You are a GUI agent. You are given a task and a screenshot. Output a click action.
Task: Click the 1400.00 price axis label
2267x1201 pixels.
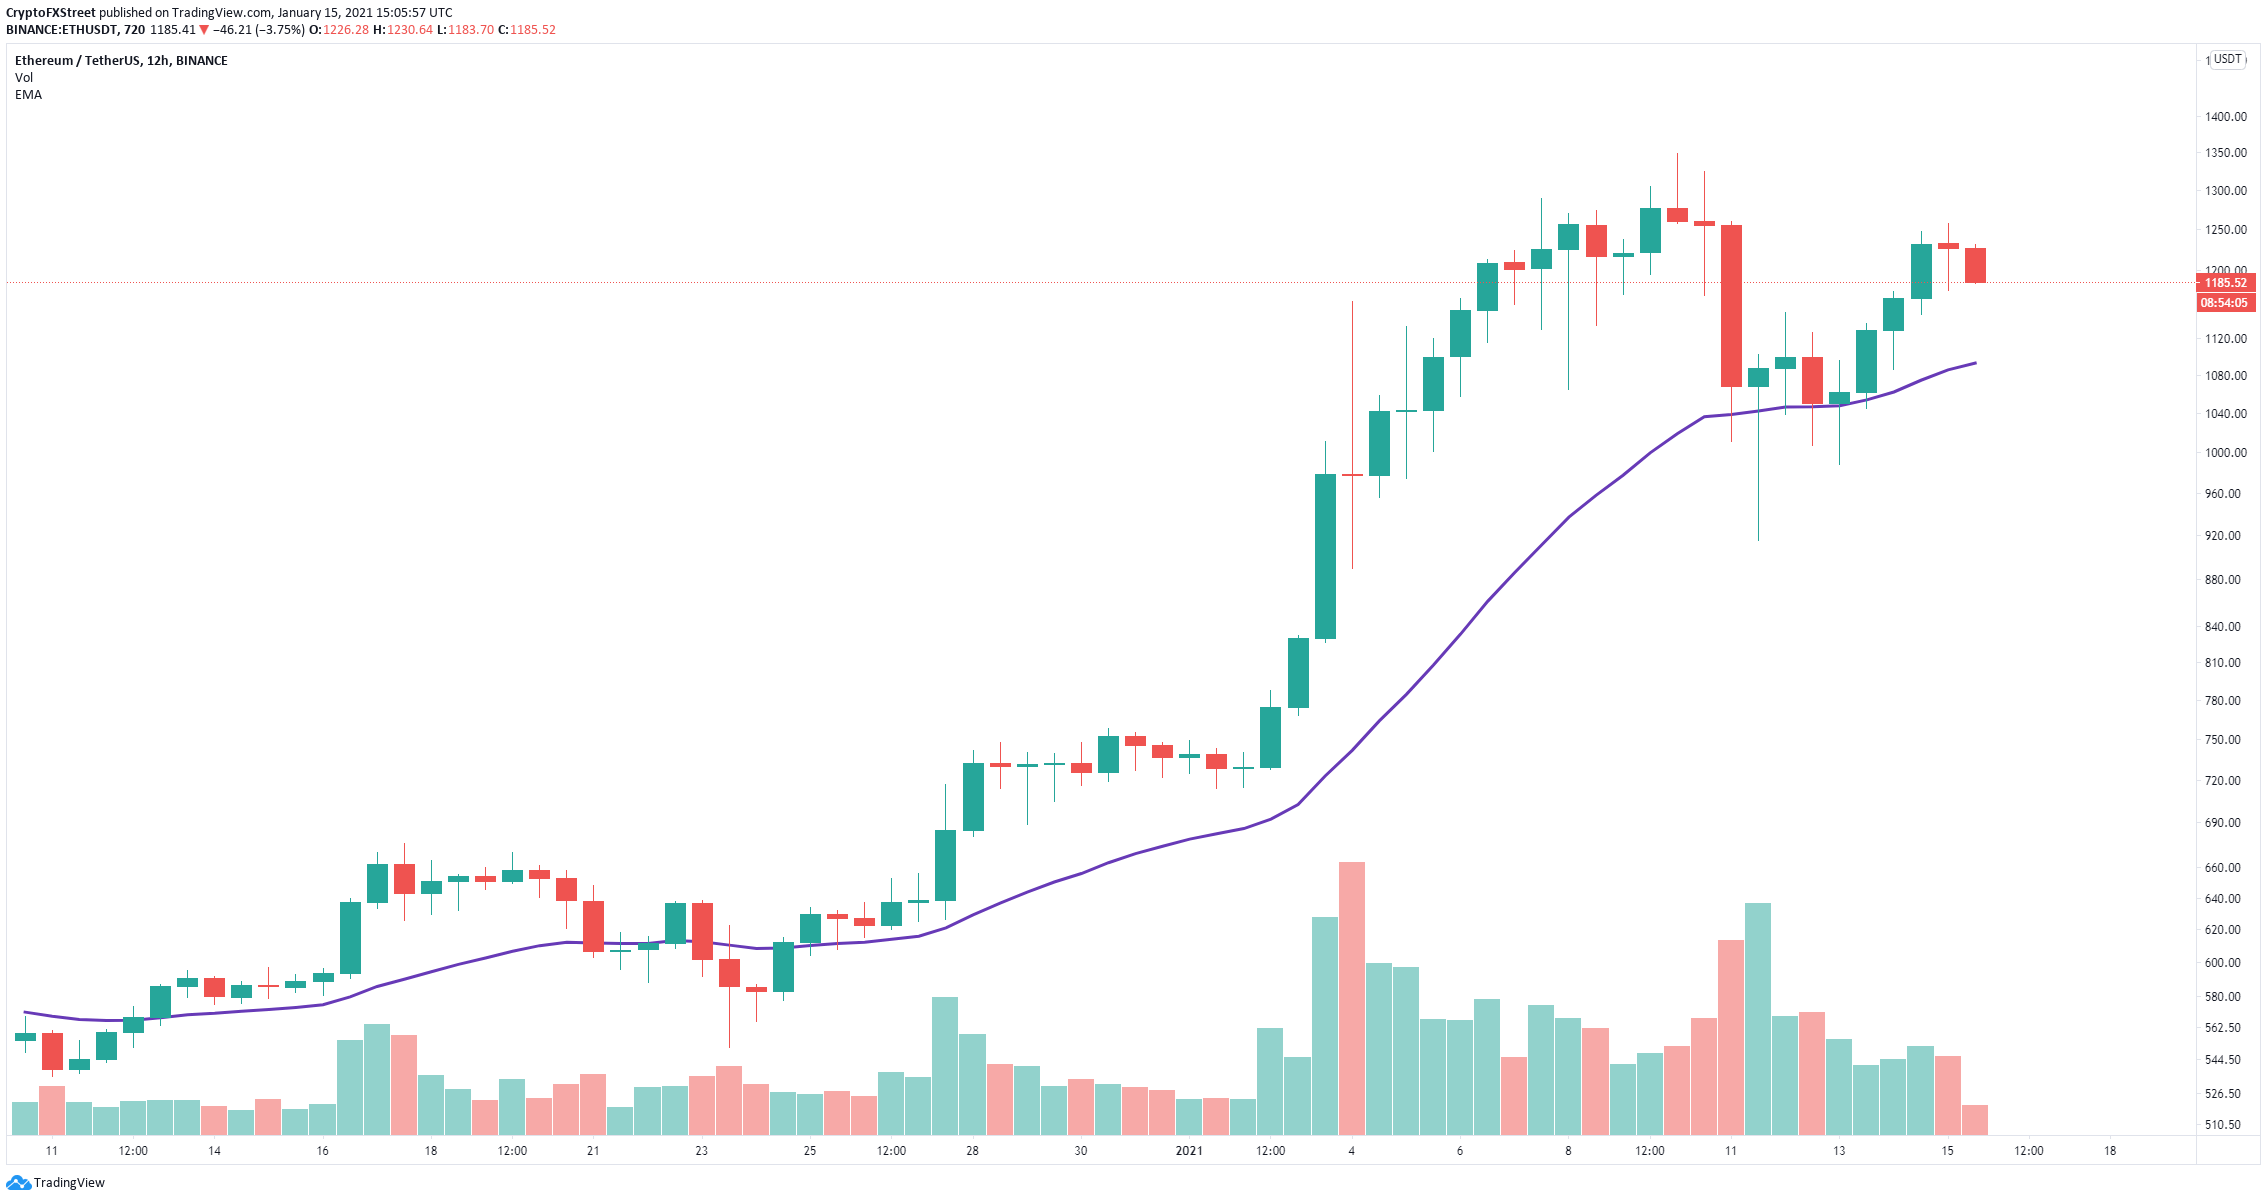2225,117
